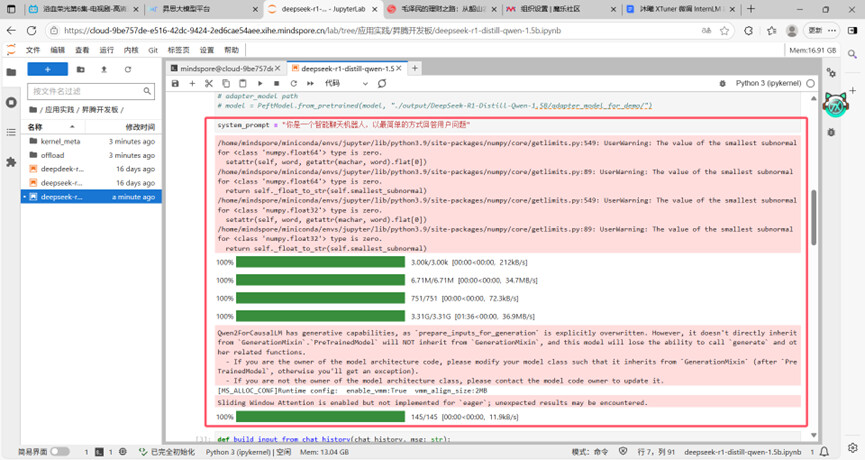
Task: Save the notebook with the save icon
Action: point(176,84)
